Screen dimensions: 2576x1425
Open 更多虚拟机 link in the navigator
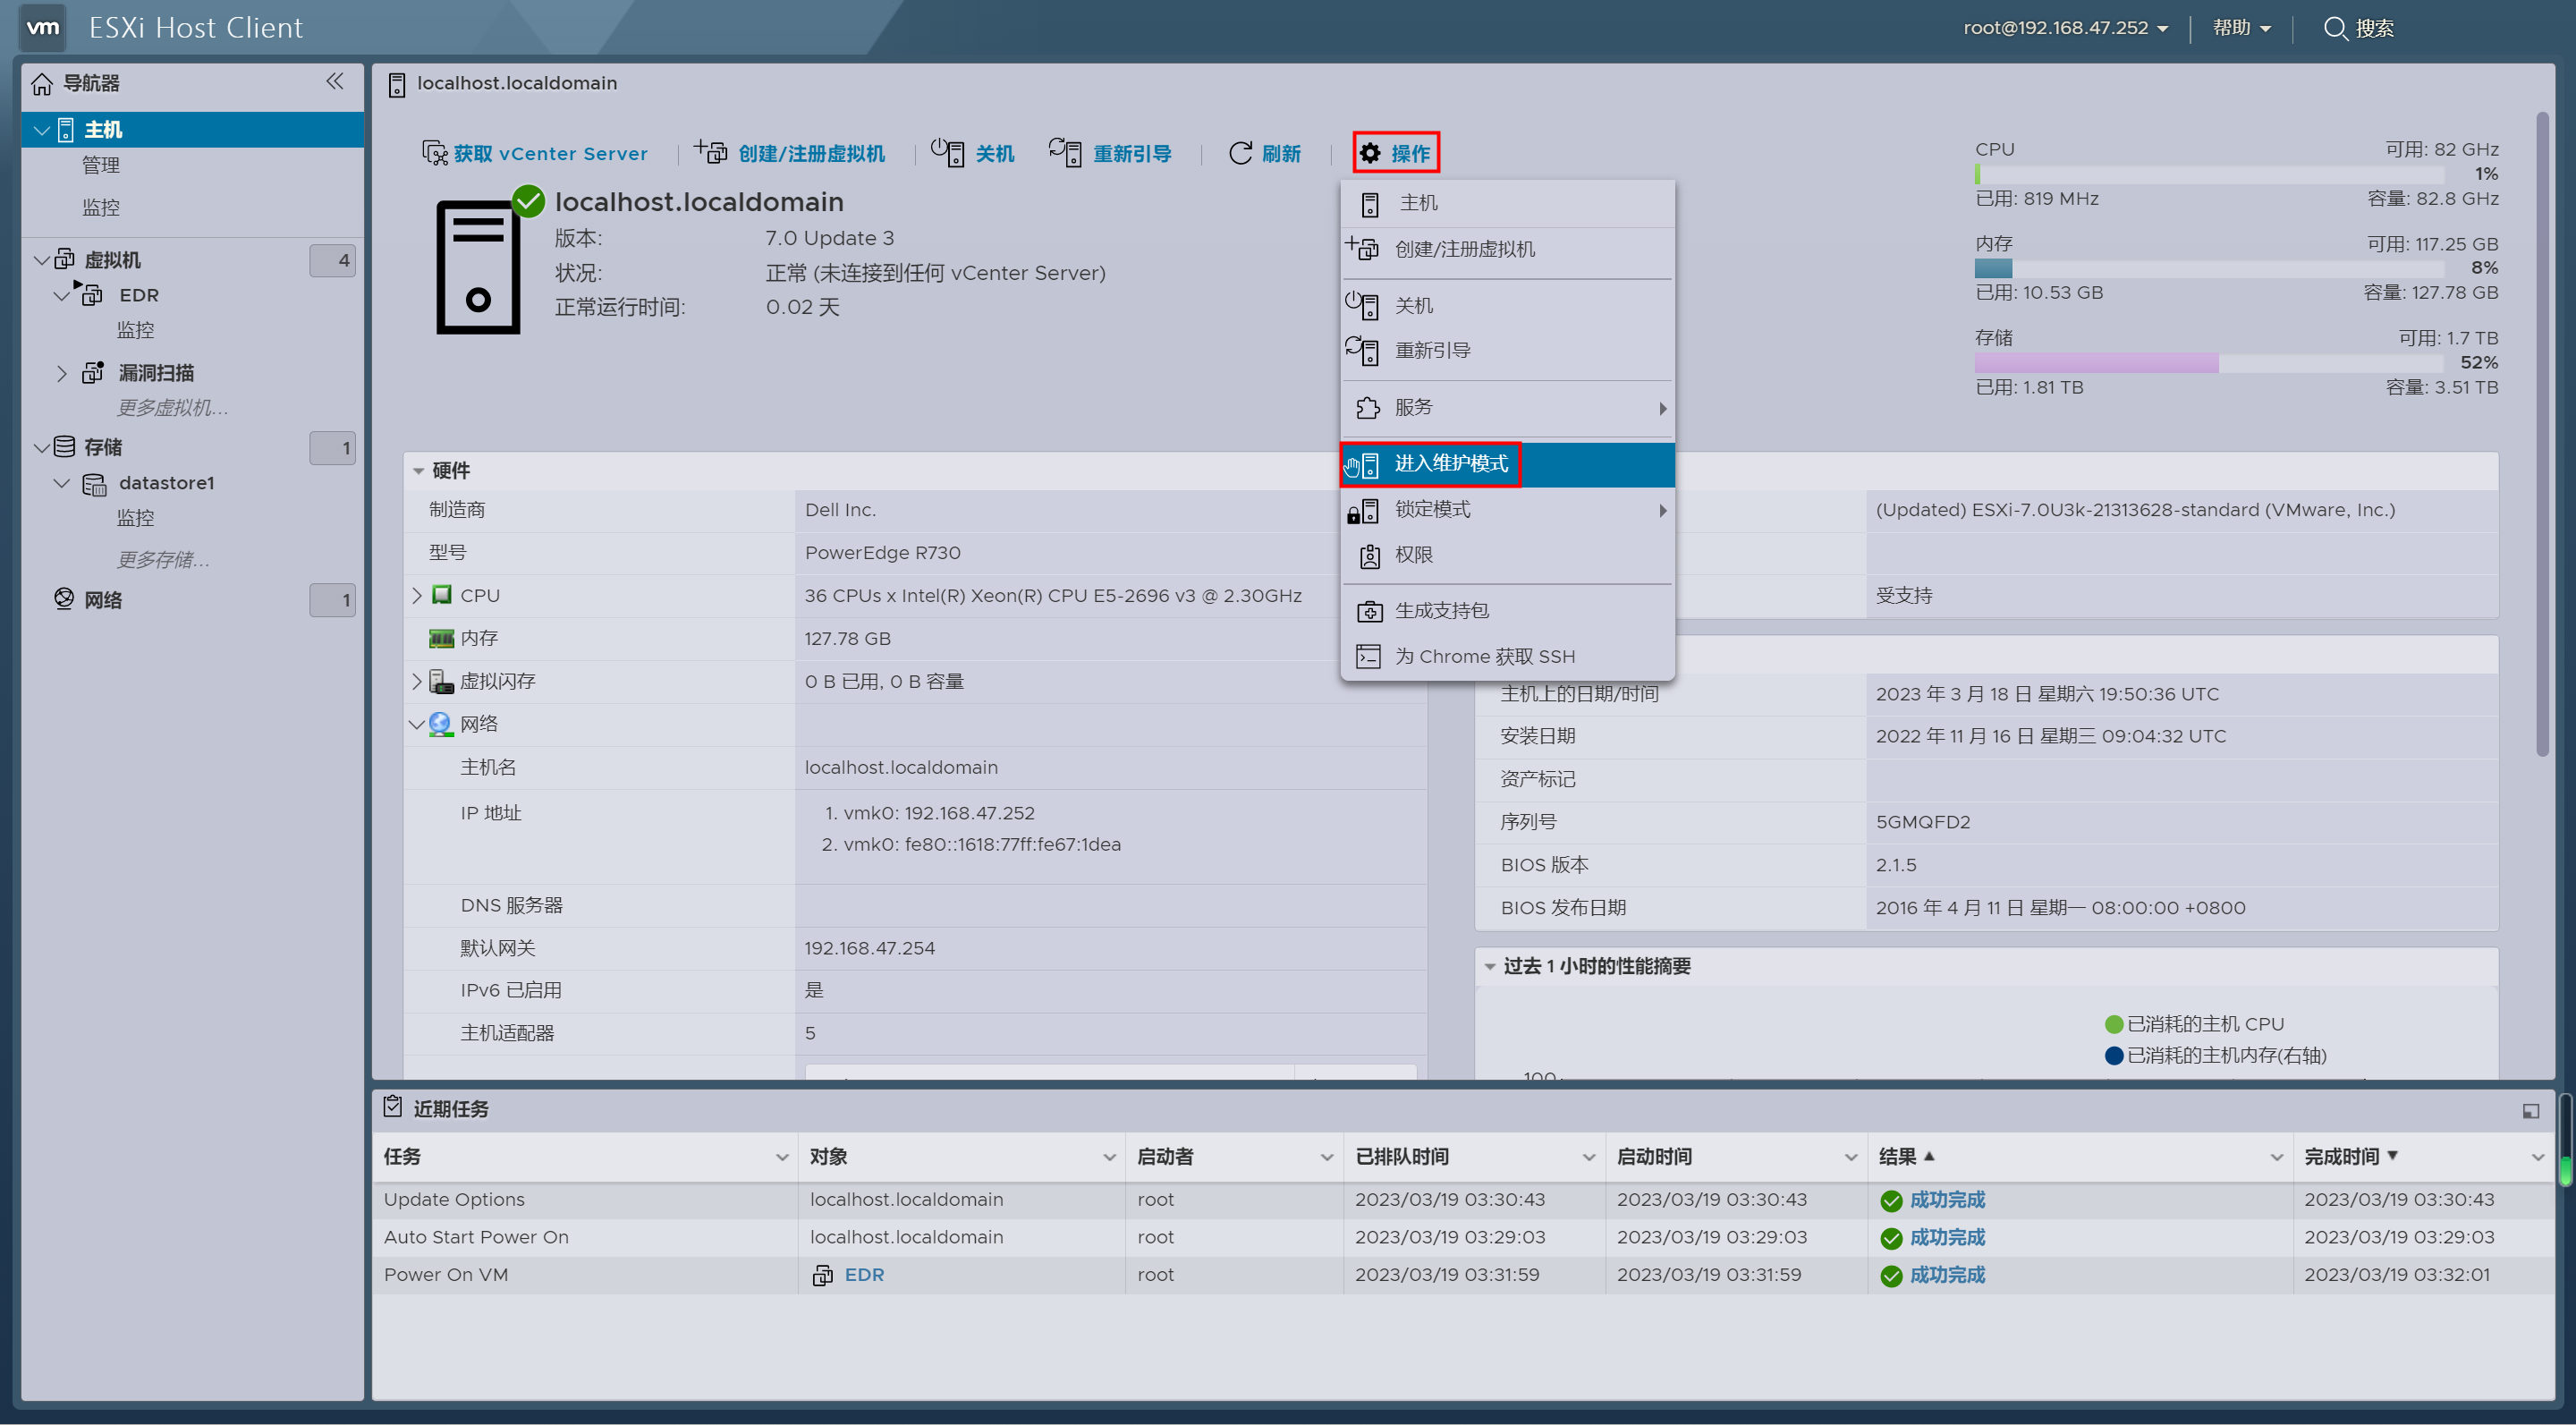(x=172, y=408)
